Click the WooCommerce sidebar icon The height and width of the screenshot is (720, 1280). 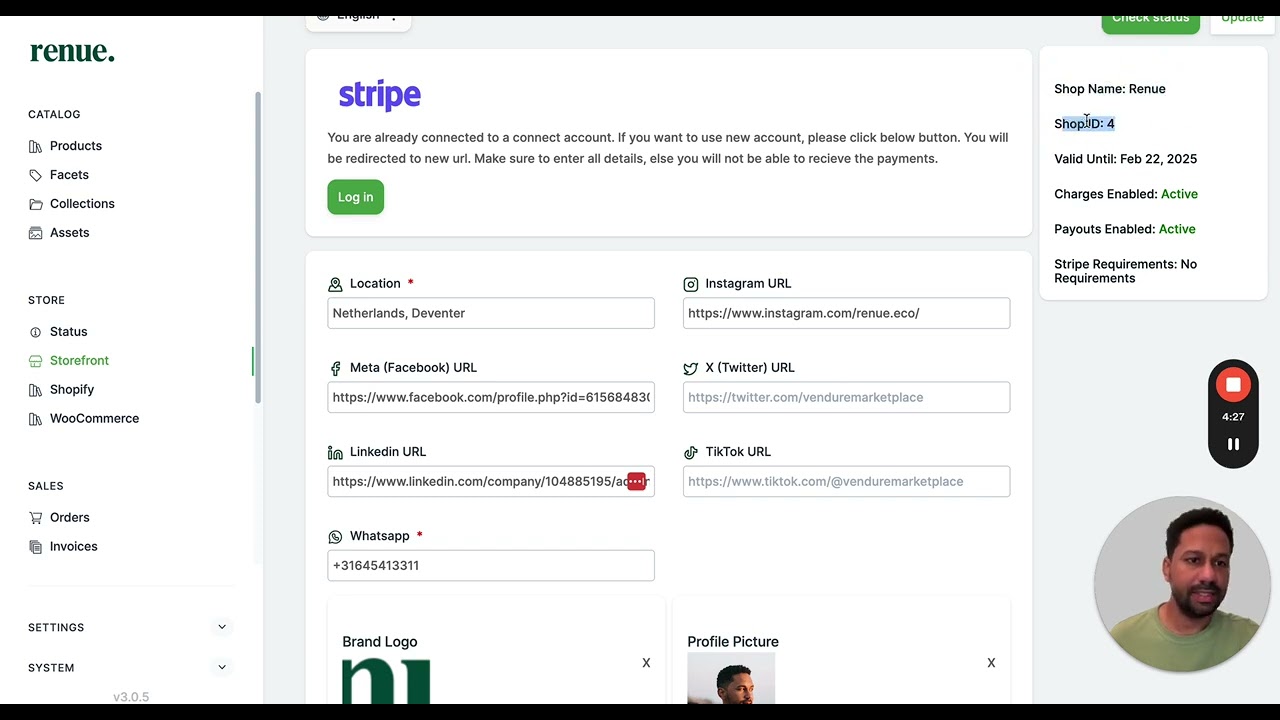tap(36, 419)
